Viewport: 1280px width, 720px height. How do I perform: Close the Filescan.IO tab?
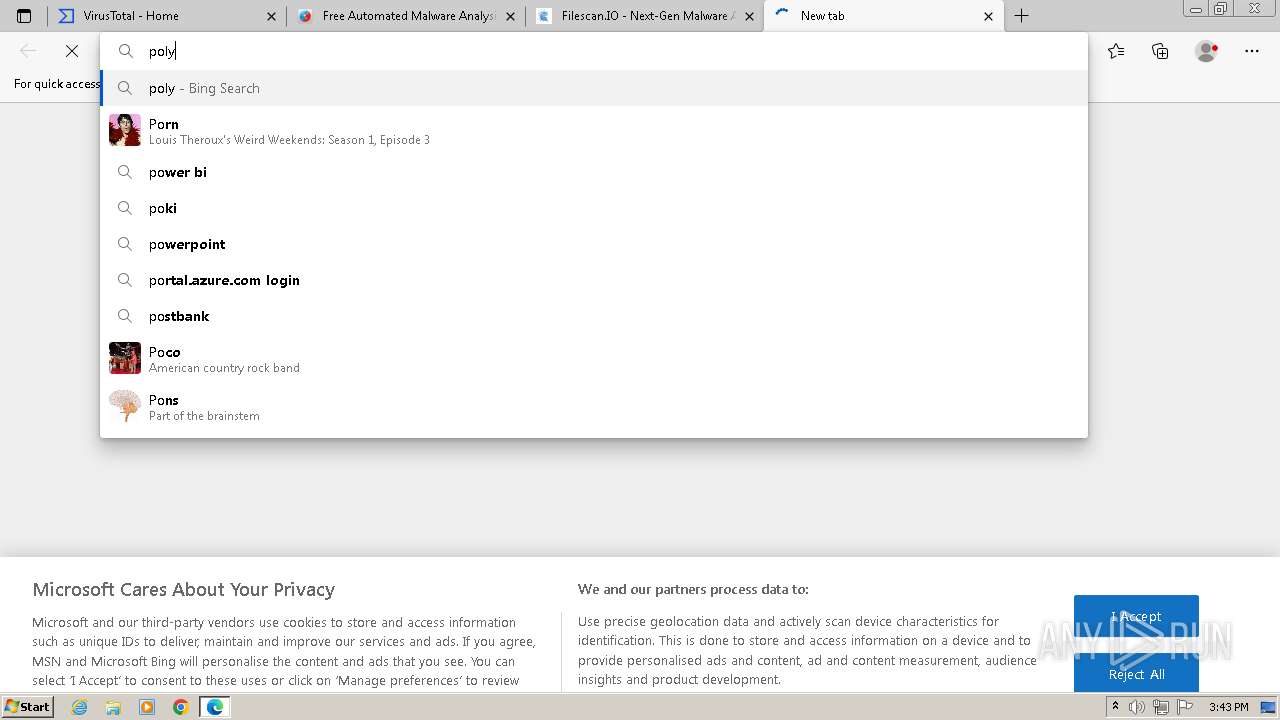(750, 16)
